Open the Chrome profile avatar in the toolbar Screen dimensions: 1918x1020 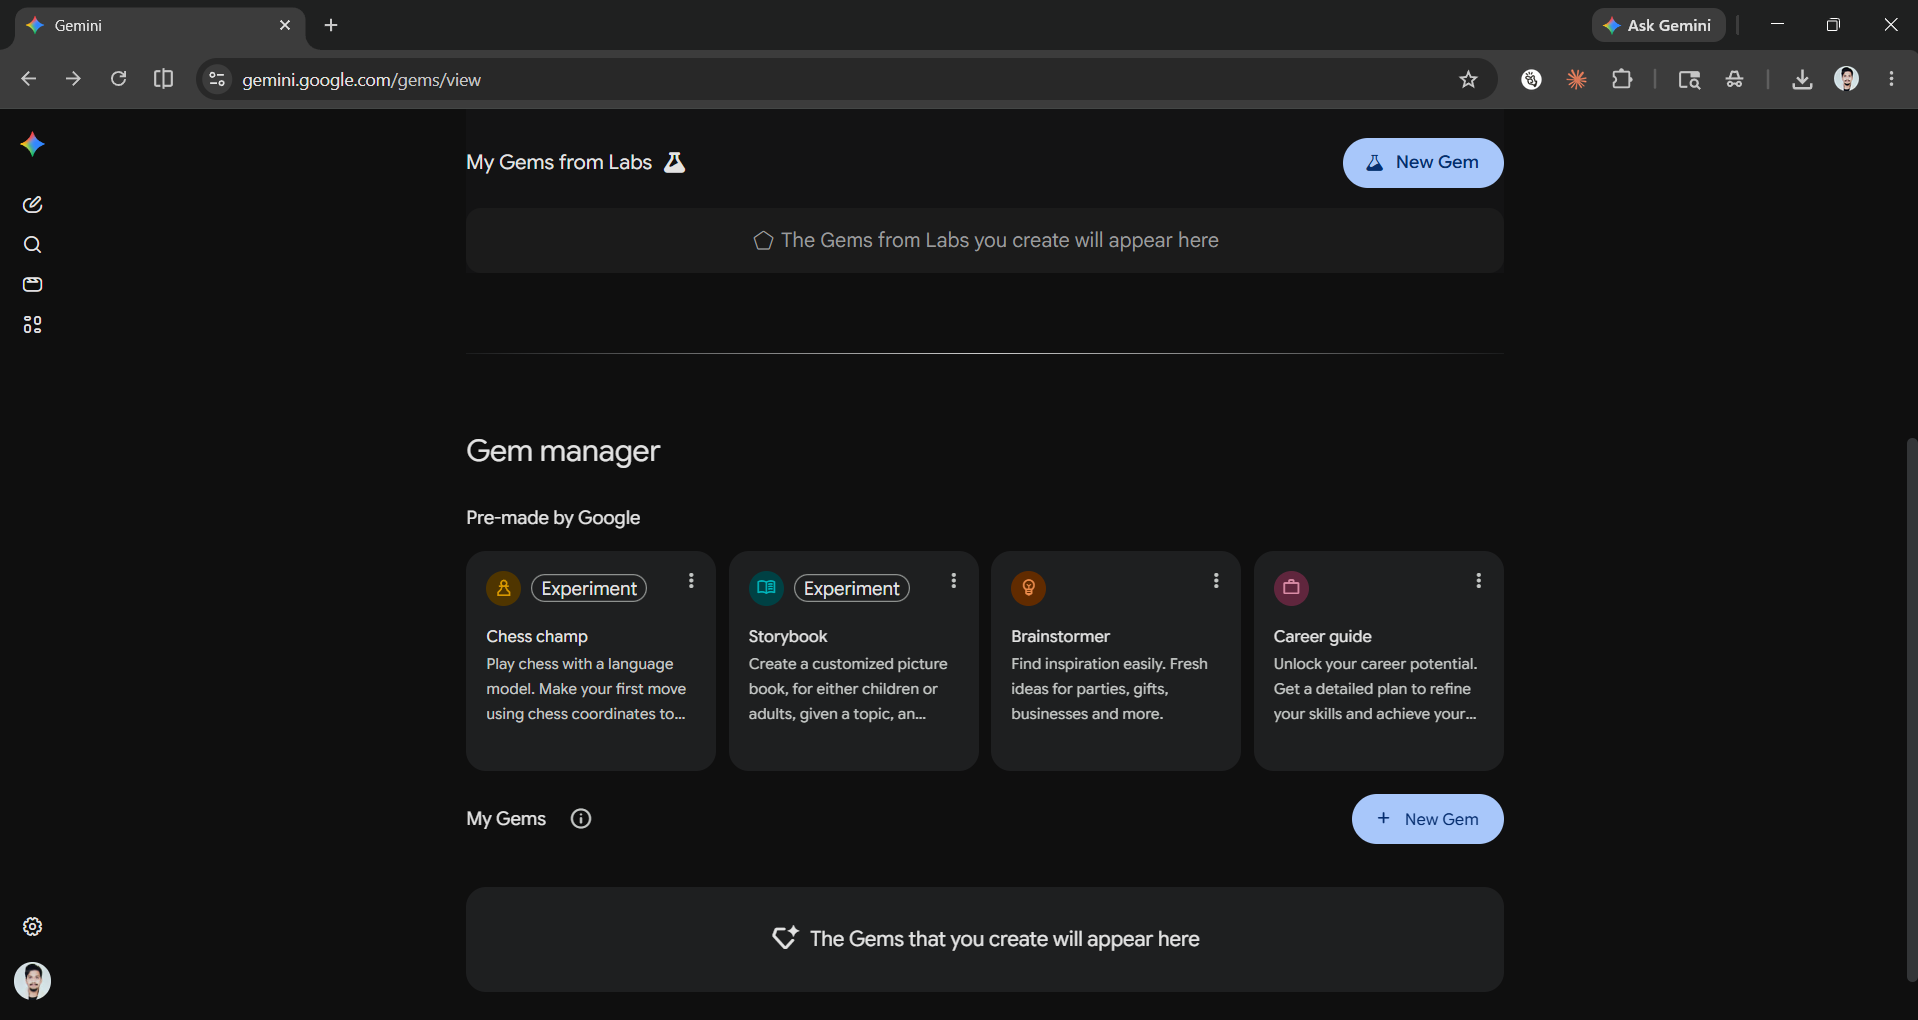pos(1847,79)
